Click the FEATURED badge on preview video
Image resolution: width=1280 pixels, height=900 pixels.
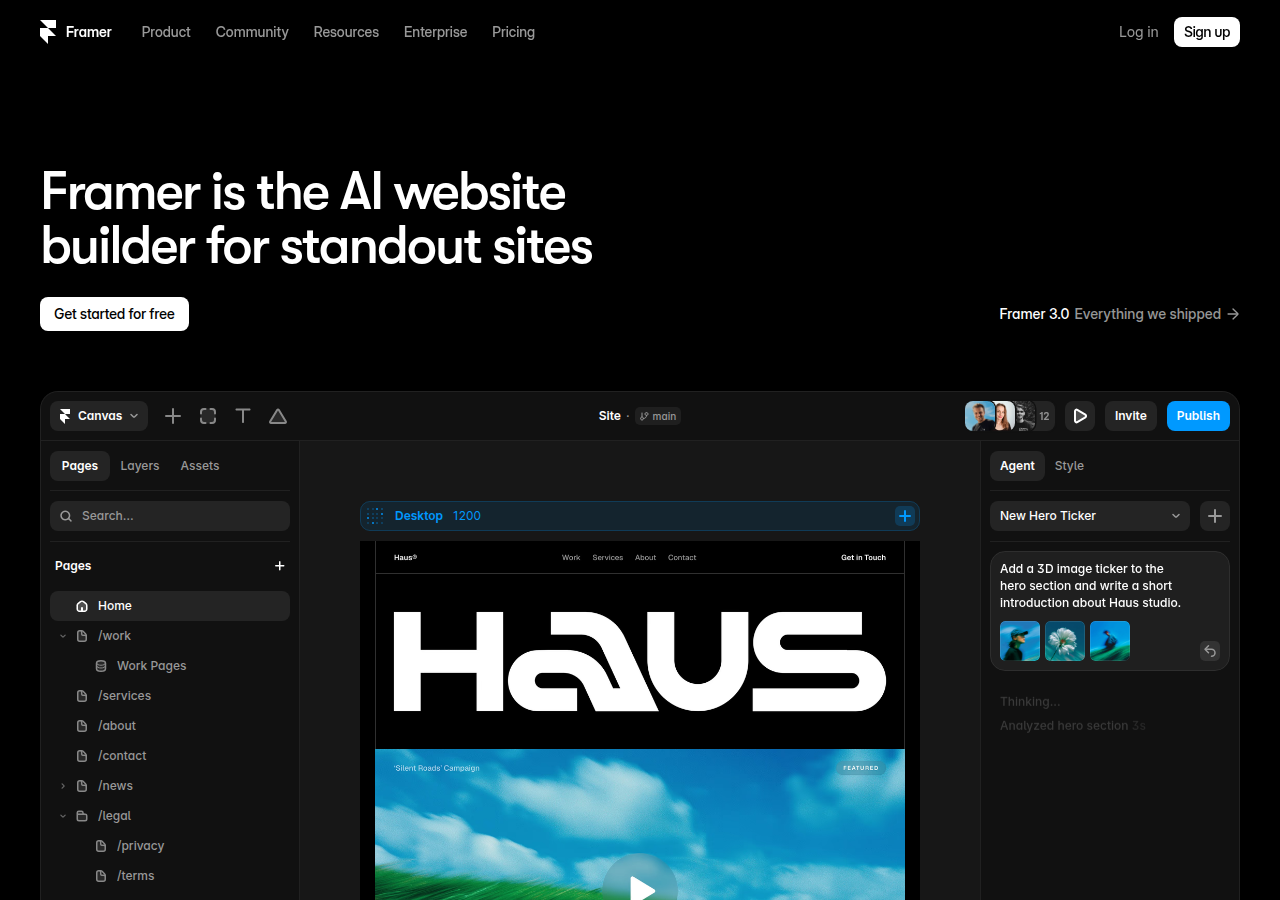(861, 768)
